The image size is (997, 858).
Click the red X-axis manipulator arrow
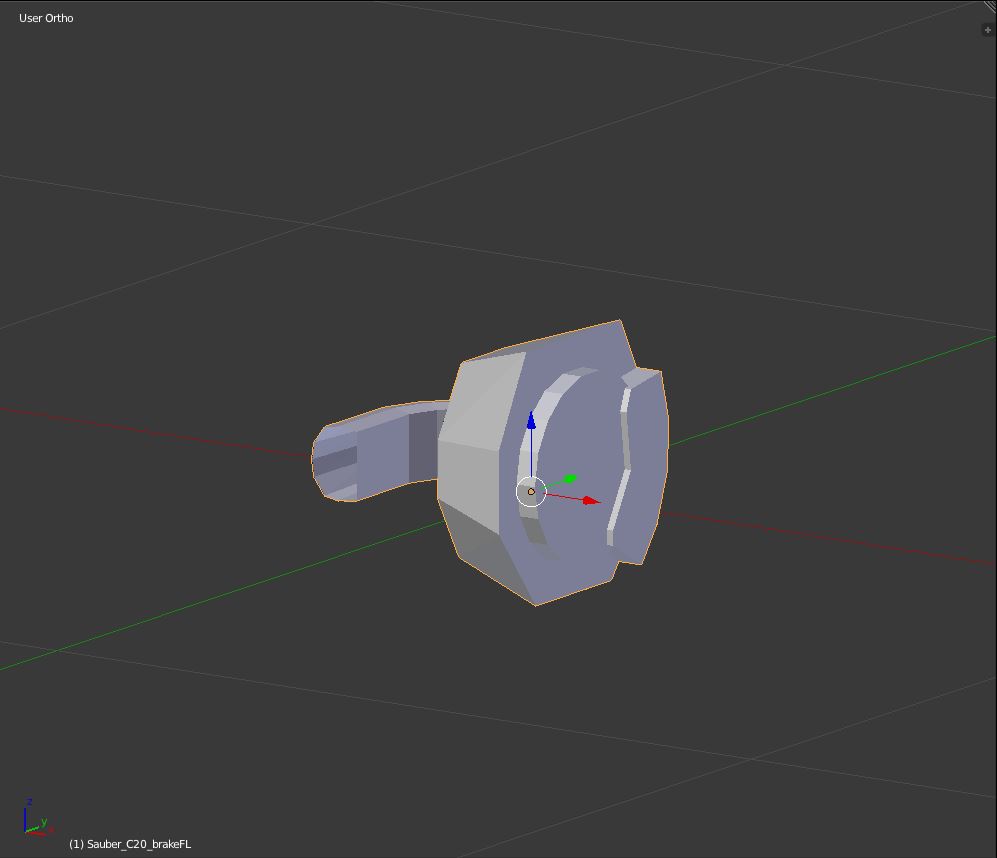(x=591, y=501)
